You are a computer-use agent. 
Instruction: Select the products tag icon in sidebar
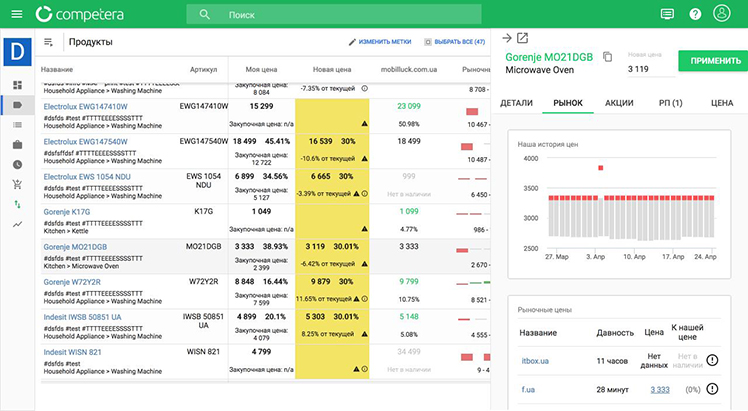(18, 105)
